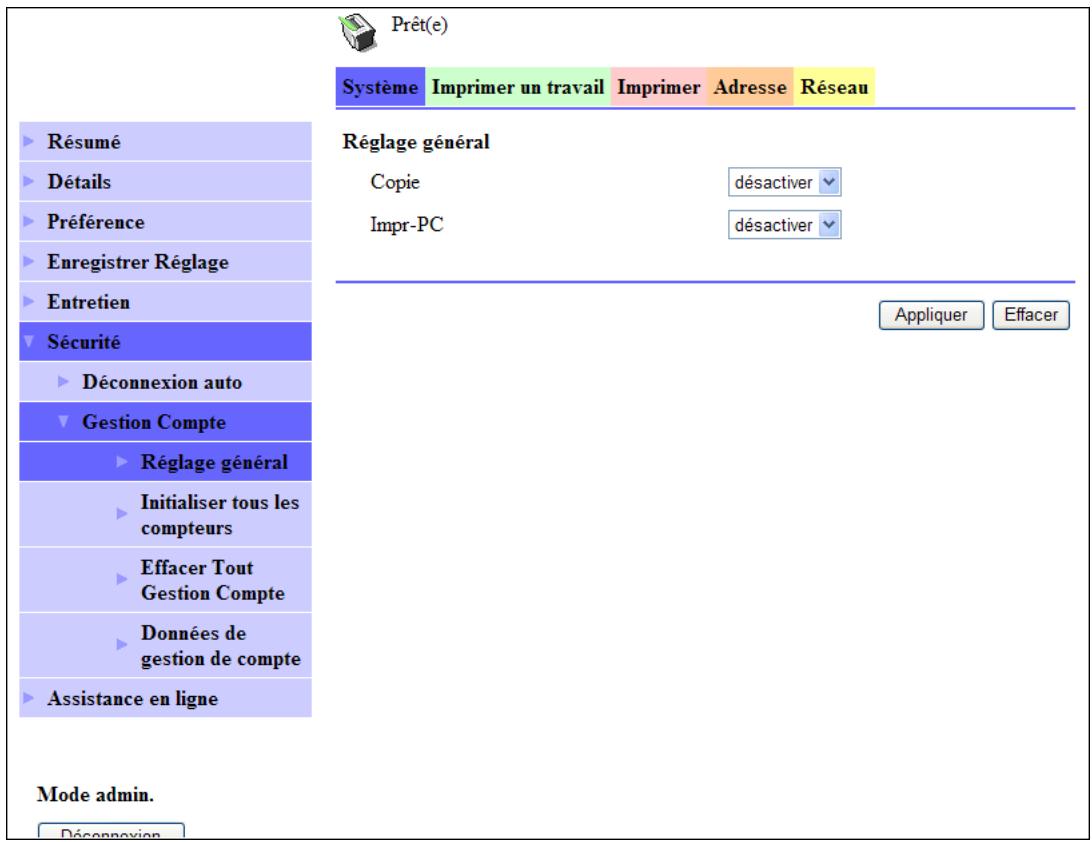
Task: Open the Impr-PC dropdown
Action: [x=784, y=225]
